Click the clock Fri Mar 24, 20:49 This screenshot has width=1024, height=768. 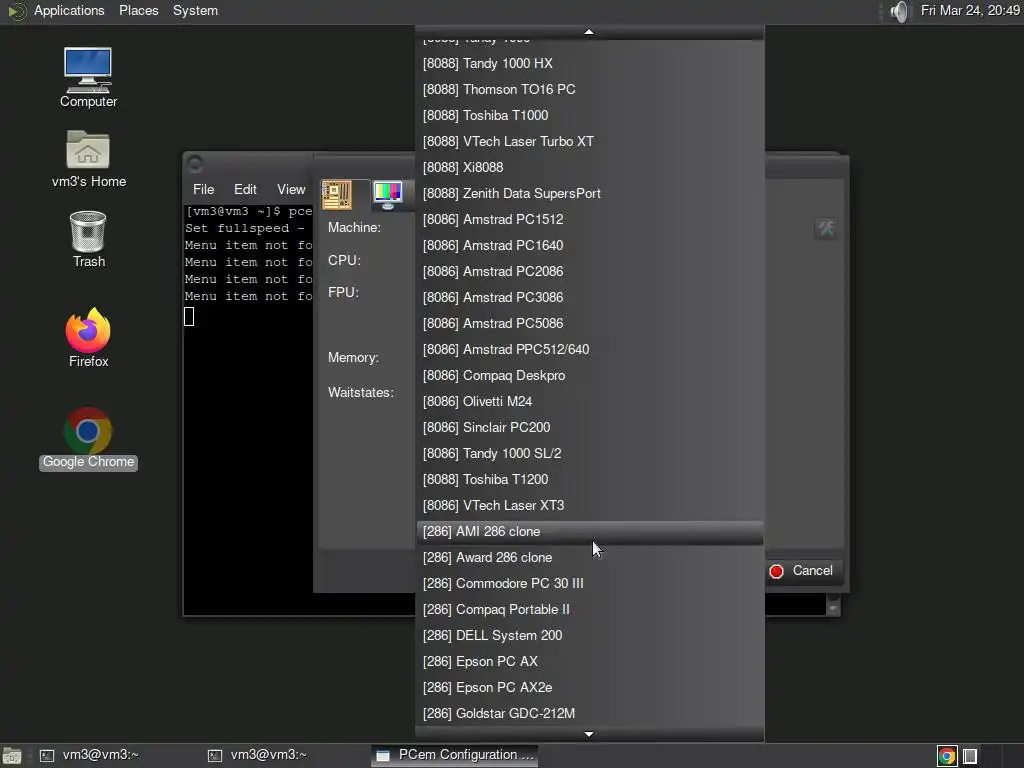970,10
